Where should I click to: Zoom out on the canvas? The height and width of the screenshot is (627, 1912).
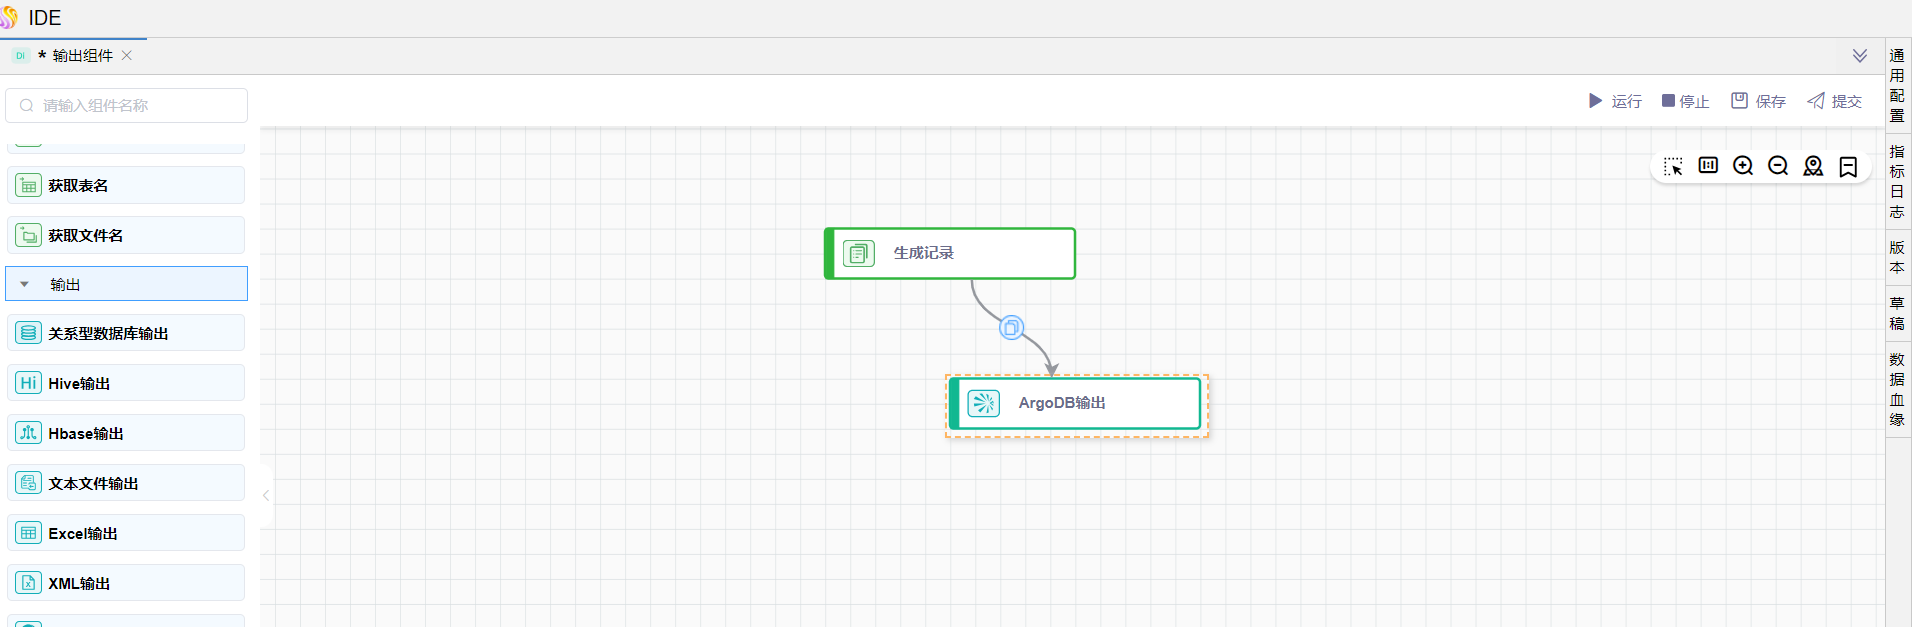coord(1778,166)
